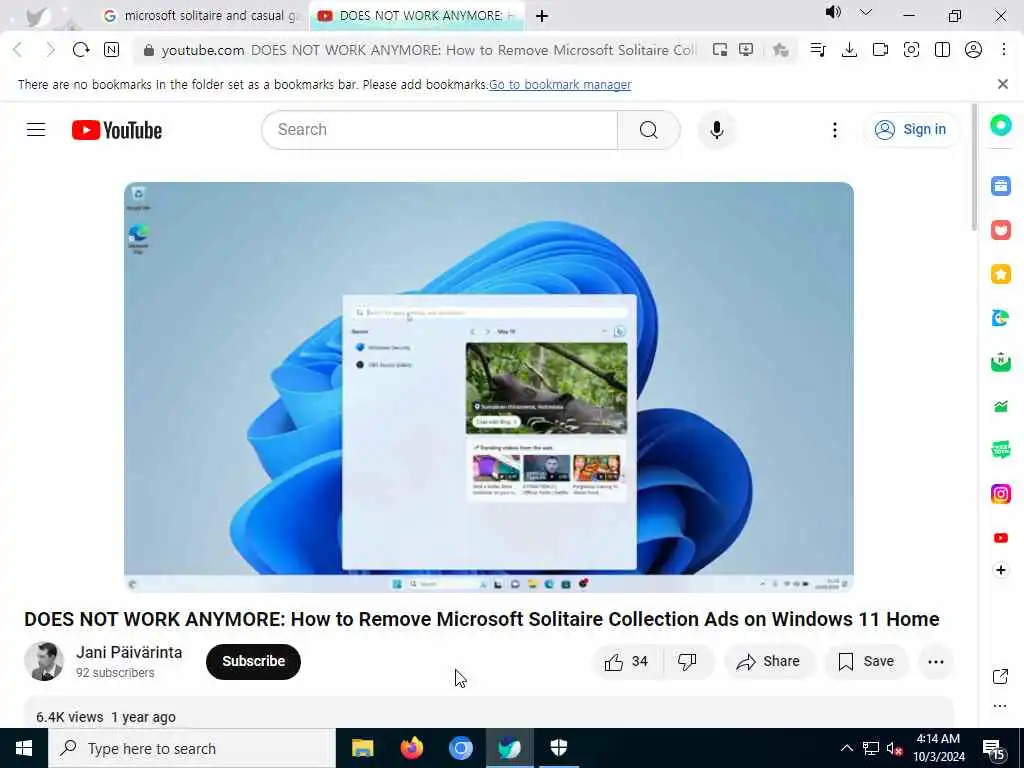The image size is (1024, 768).
Task: Open the Naver home N button
Action: (112, 50)
